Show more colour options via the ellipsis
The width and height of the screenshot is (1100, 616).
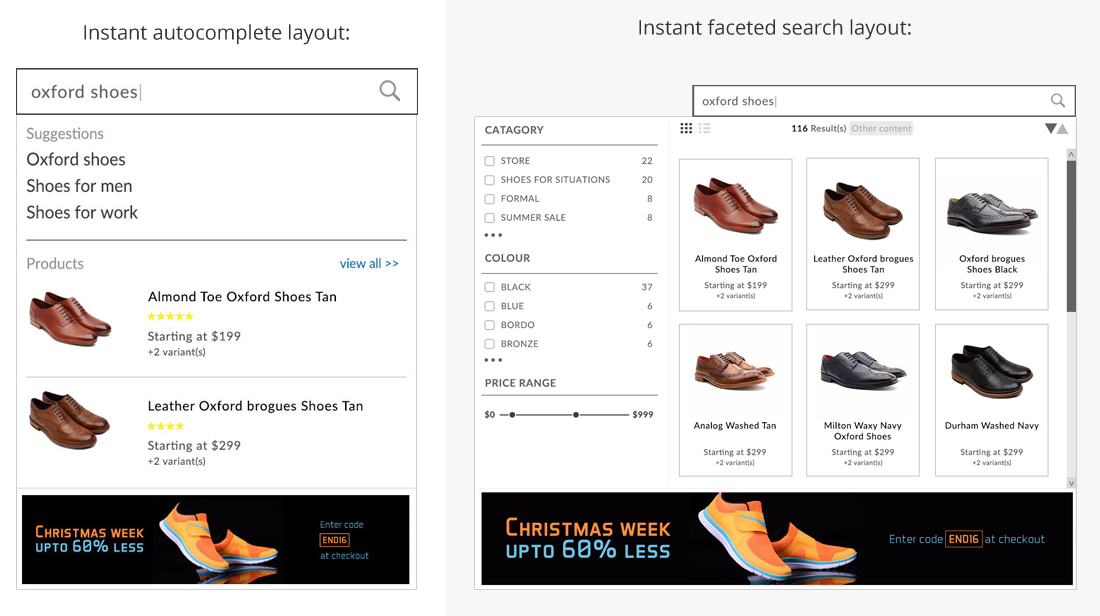pos(493,360)
